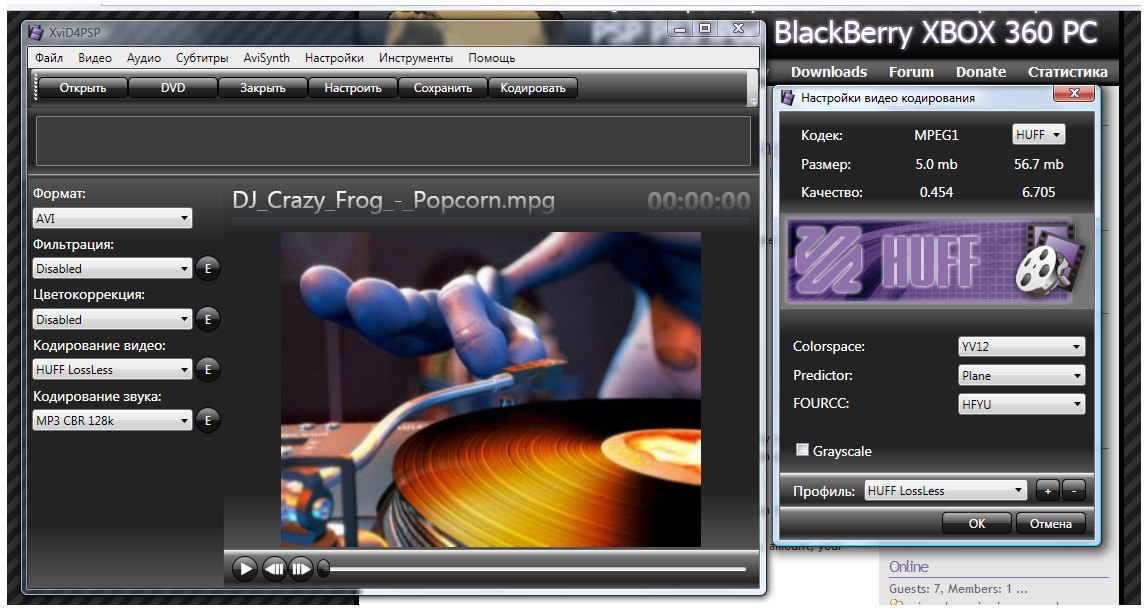Open the HUFF codec selector dropdown
This screenshot has width=1147, height=613.
coord(1038,135)
